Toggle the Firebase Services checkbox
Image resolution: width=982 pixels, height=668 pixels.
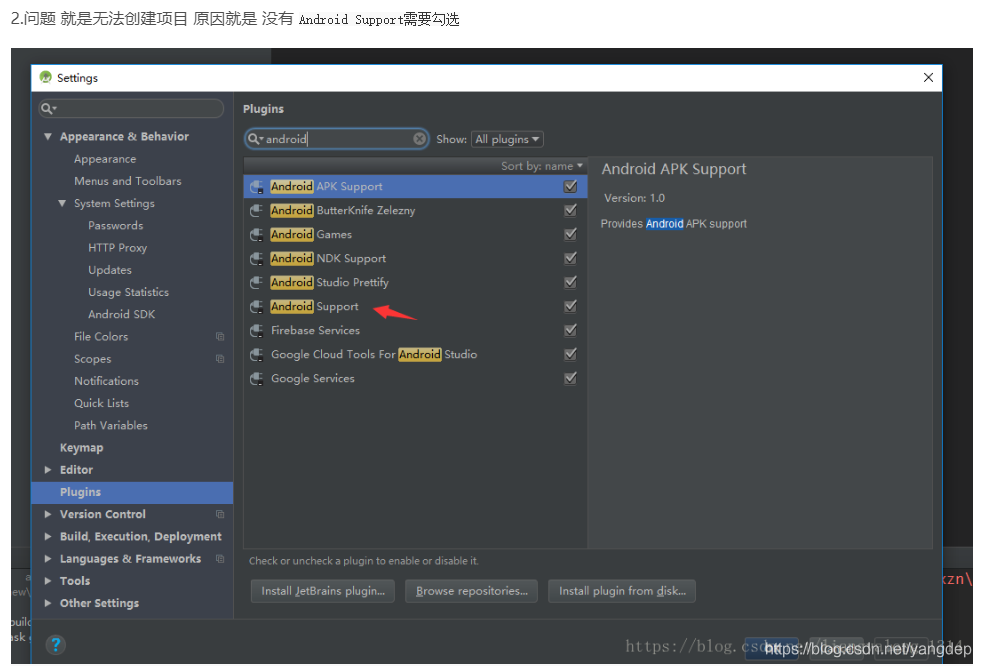[x=571, y=330]
